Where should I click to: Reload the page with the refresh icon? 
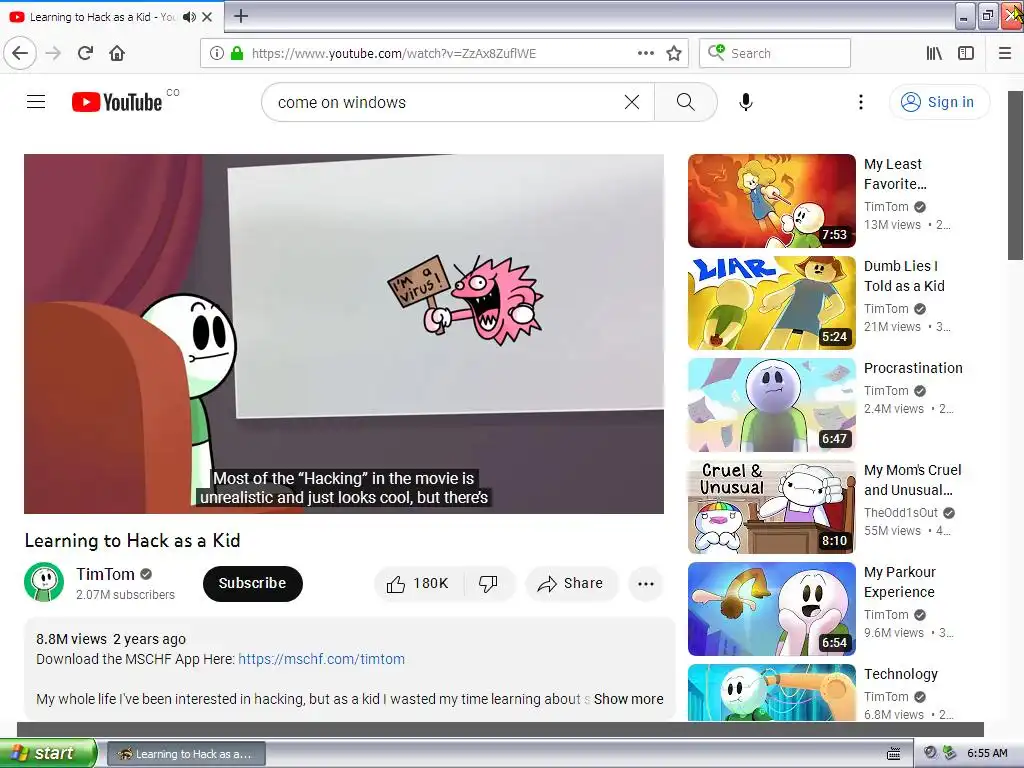[86, 53]
